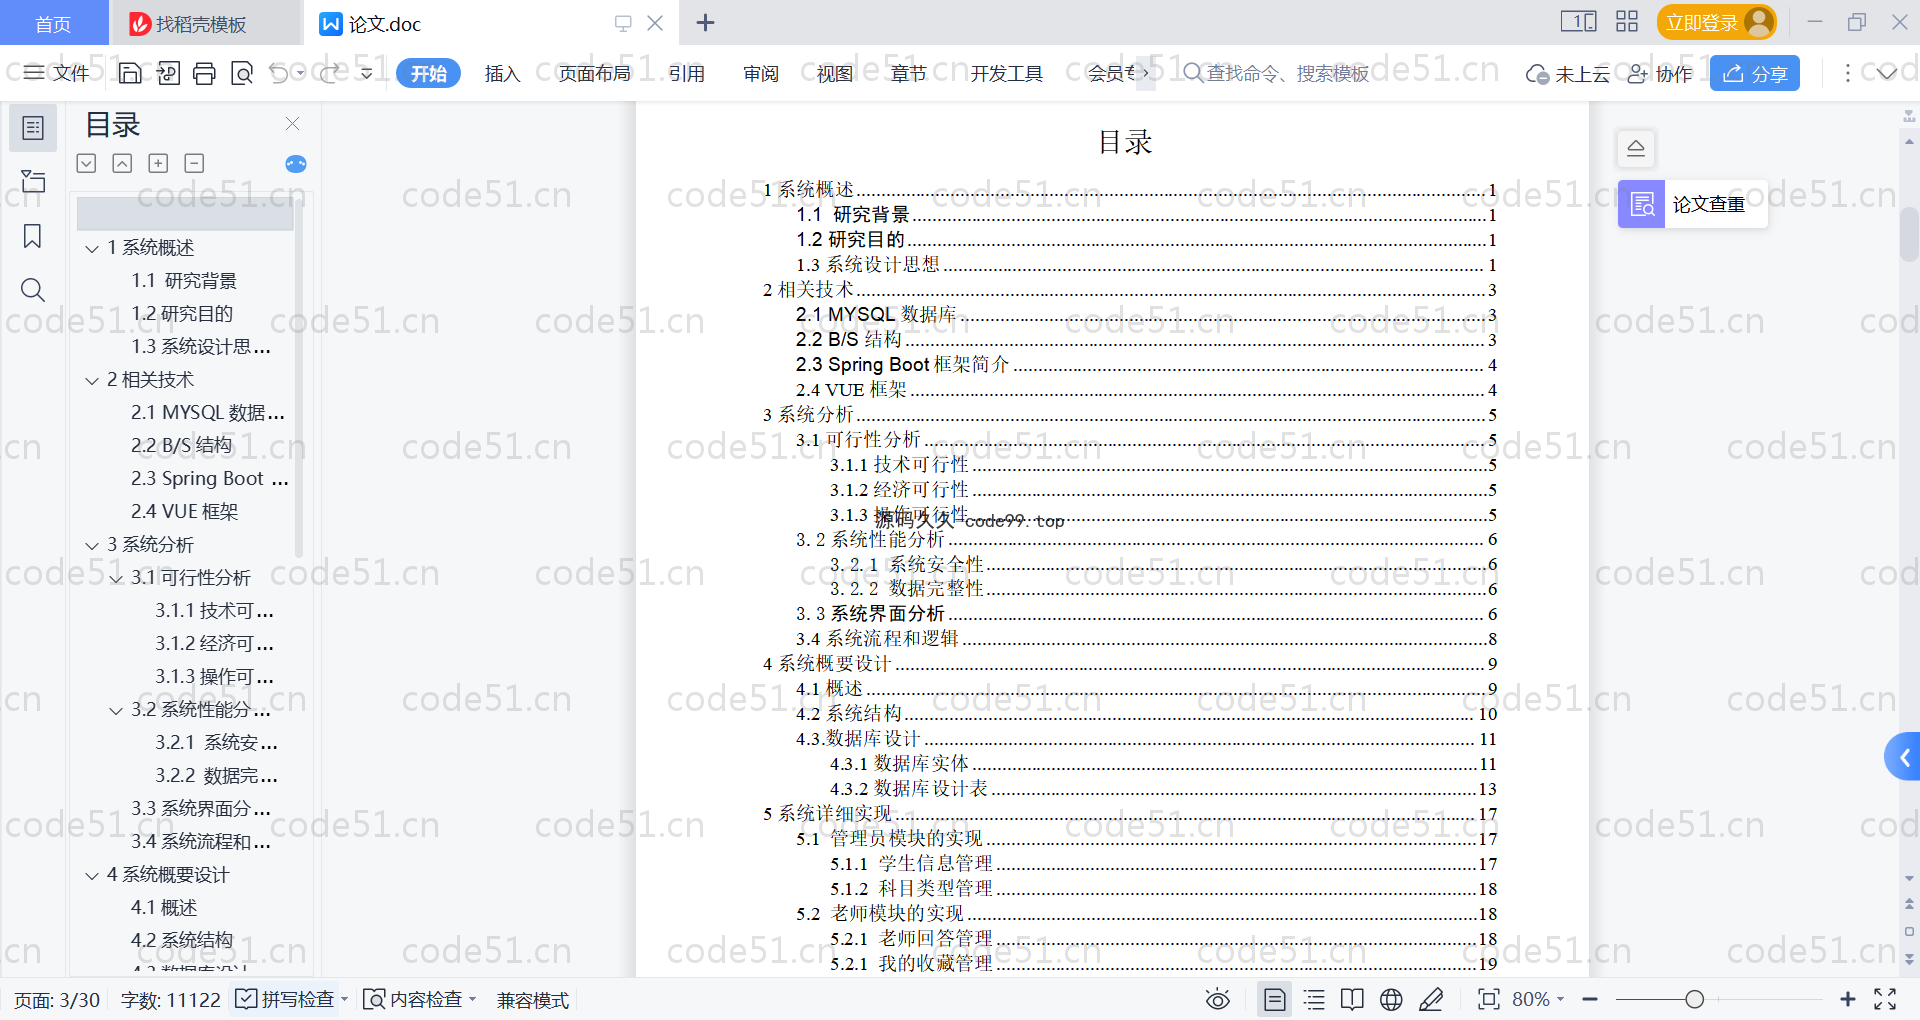1920x1020 pixels.
Task: Click the search commands input field
Action: (x=1275, y=73)
